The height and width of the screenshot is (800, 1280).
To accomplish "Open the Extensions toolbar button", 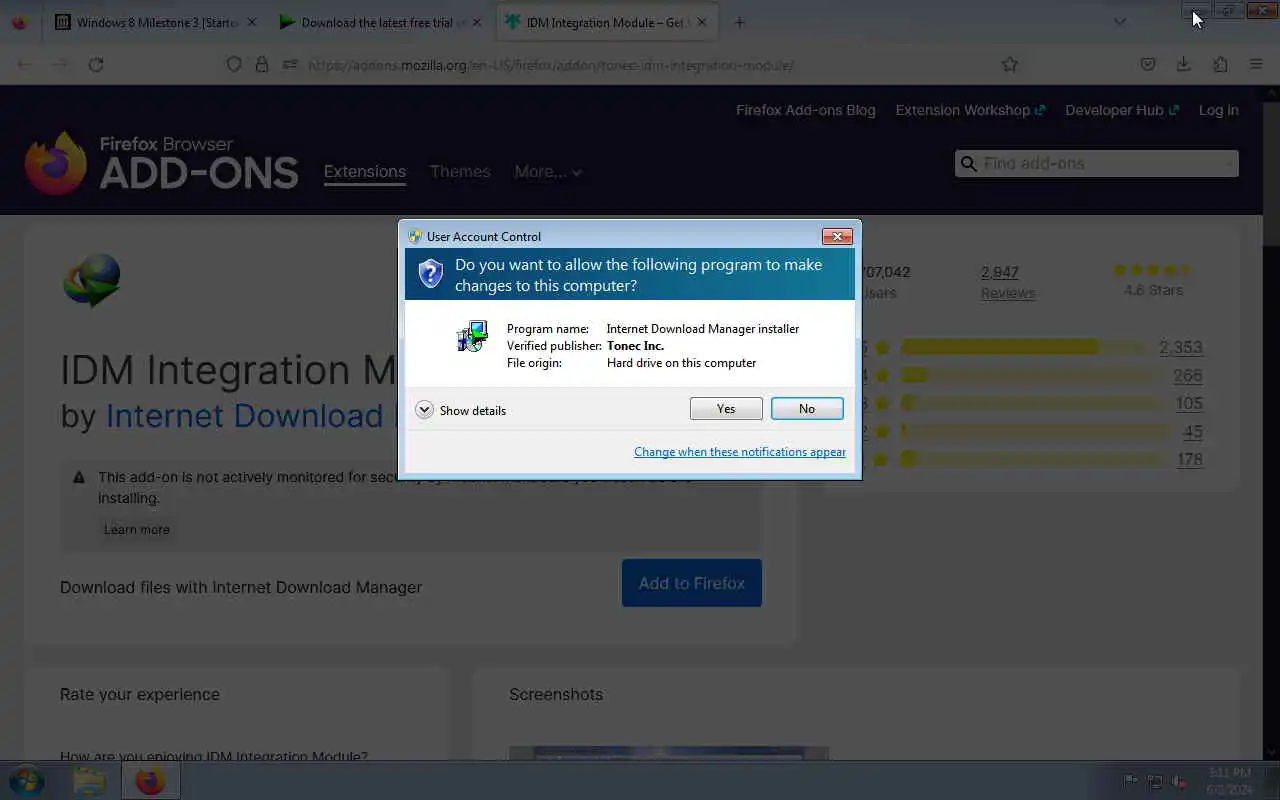I will (1220, 64).
